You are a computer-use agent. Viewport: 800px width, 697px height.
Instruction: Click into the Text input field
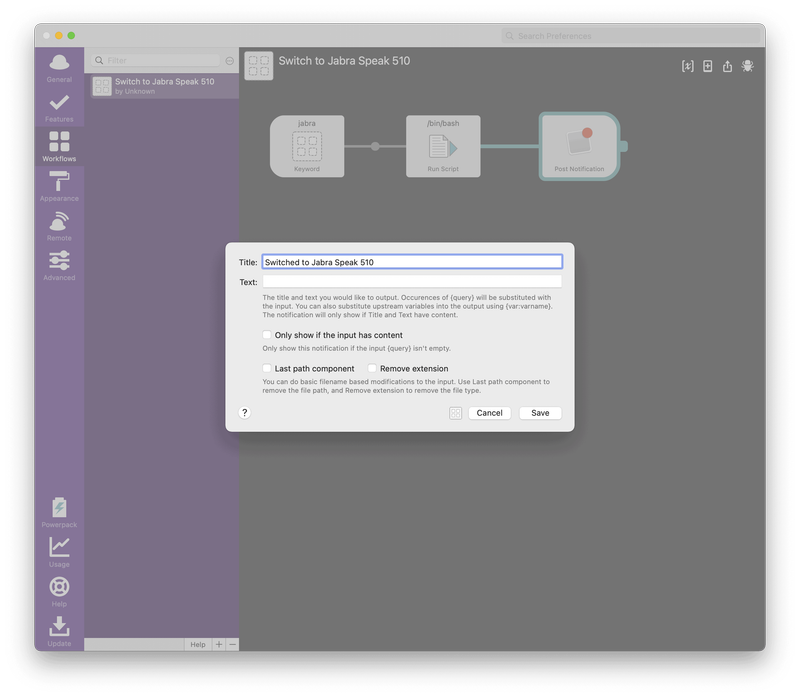click(x=412, y=282)
